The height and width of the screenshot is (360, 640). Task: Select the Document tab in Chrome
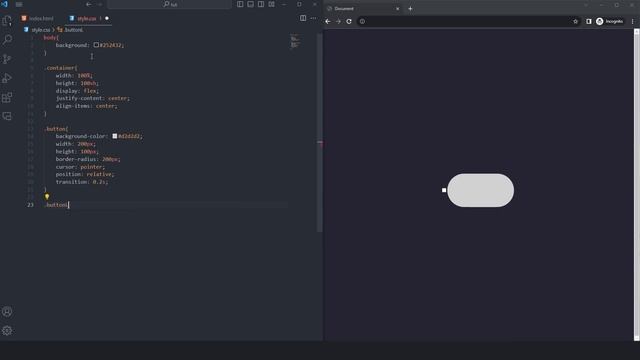pyautogui.click(x=363, y=9)
